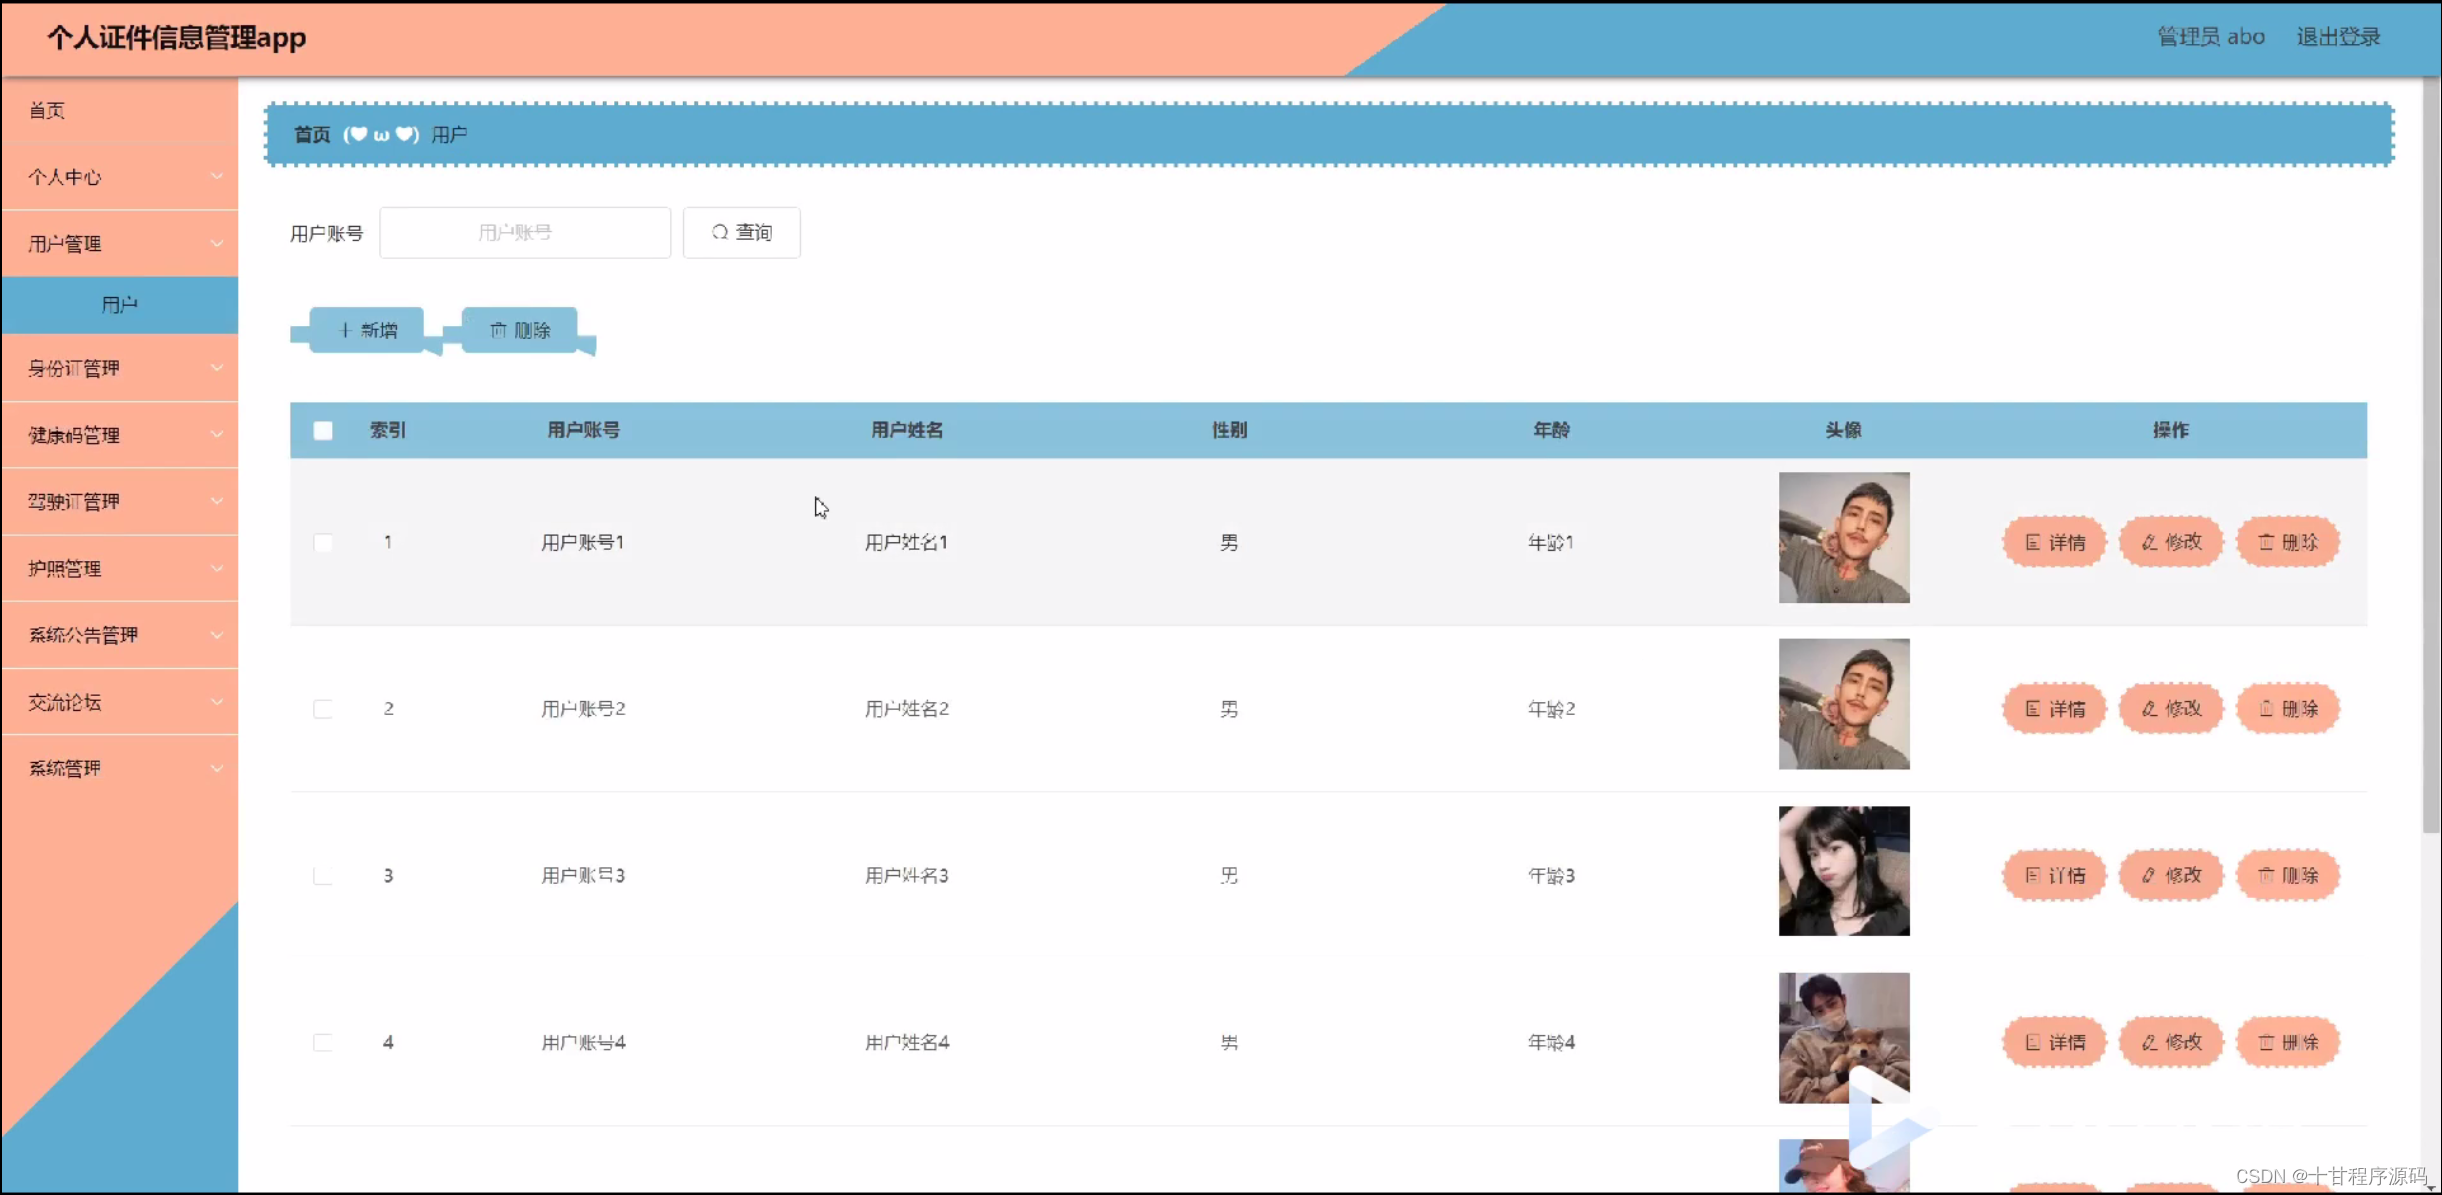Expand the 系统管理 sidebar menu
Viewport: 2442px width, 1195px height.
click(120, 768)
